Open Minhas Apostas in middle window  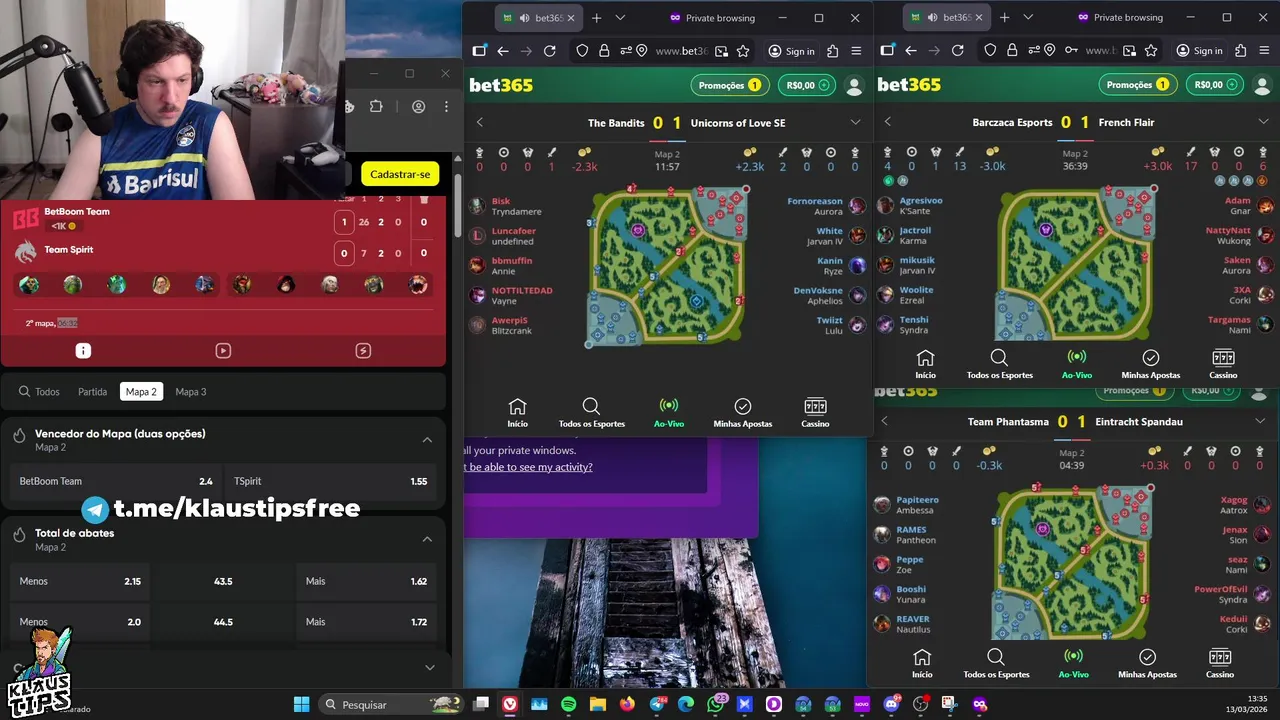743,412
